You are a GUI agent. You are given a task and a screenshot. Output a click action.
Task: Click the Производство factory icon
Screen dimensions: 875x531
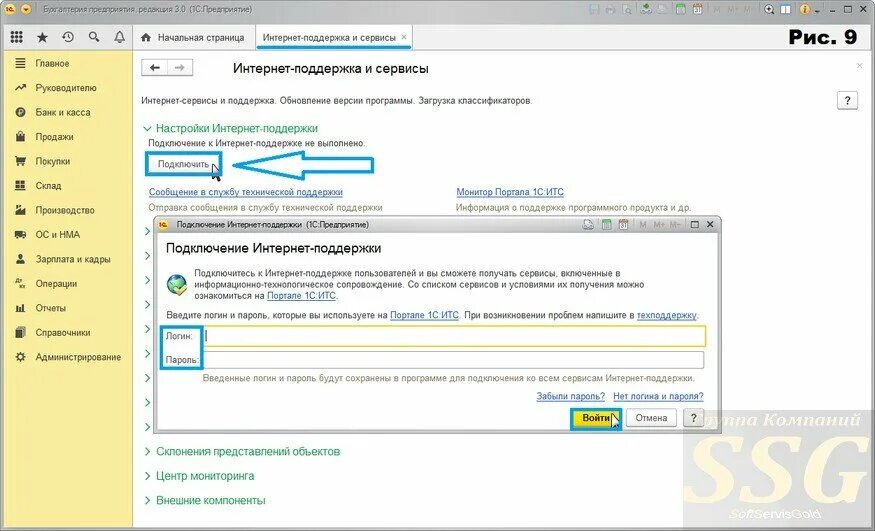click(20, 210)
